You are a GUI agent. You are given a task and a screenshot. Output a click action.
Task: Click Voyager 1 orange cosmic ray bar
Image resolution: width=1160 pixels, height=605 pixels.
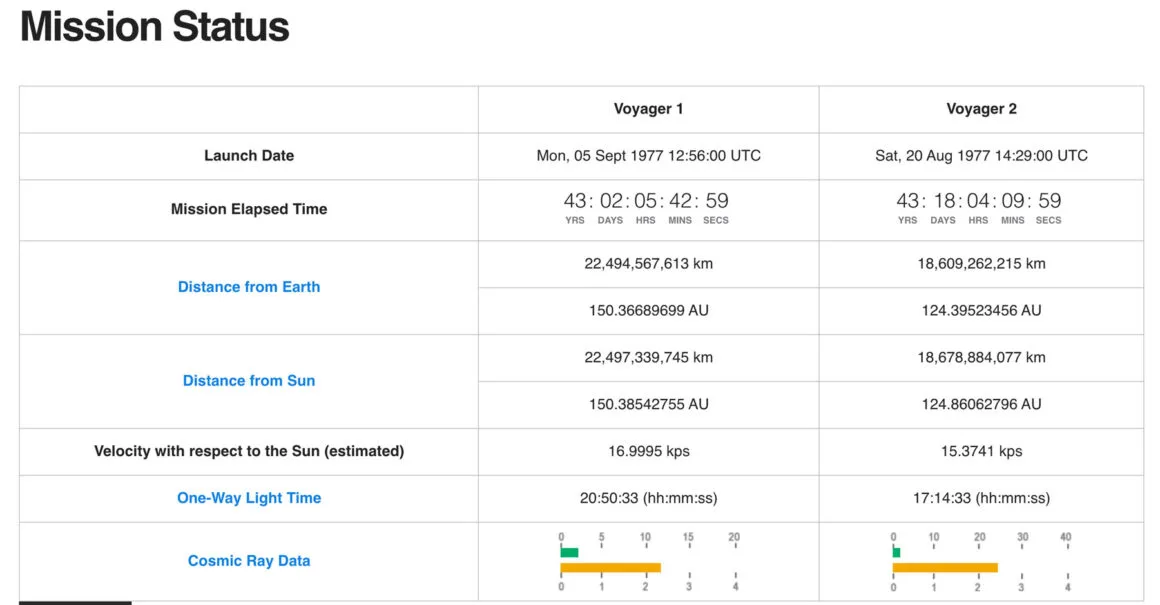[x=610, y=568]
